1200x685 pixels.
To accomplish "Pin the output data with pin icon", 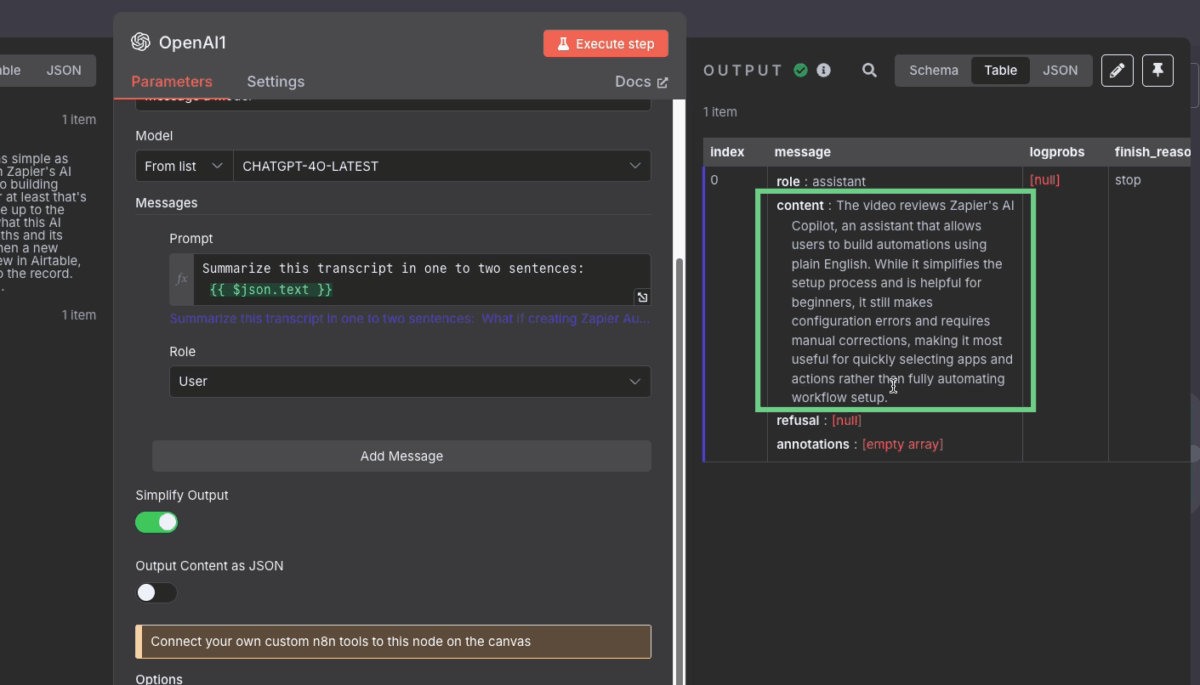I will 1158,70.
